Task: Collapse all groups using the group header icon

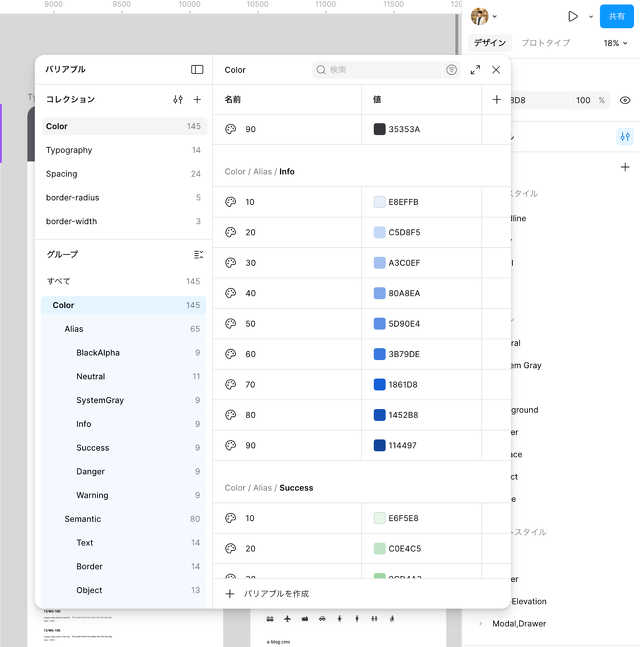Action: [x=197, y=255]
